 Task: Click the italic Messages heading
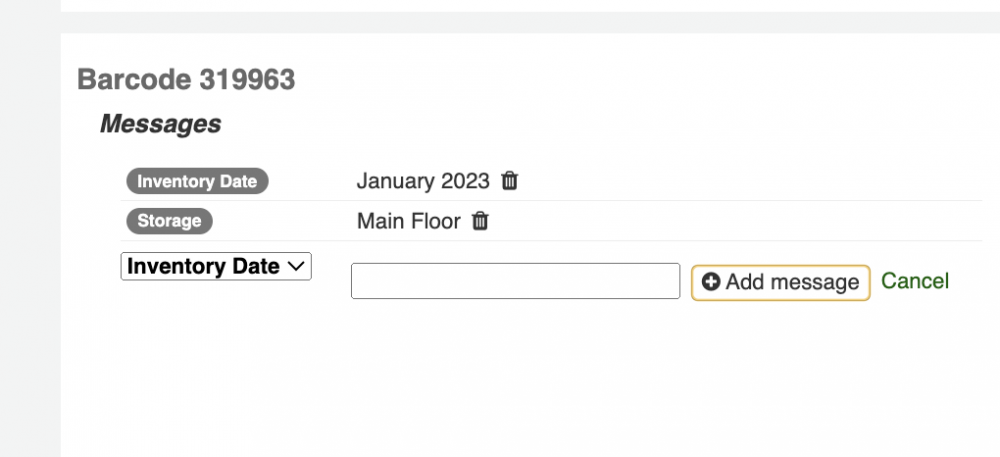pyautogui.click(x=160, y=124)
